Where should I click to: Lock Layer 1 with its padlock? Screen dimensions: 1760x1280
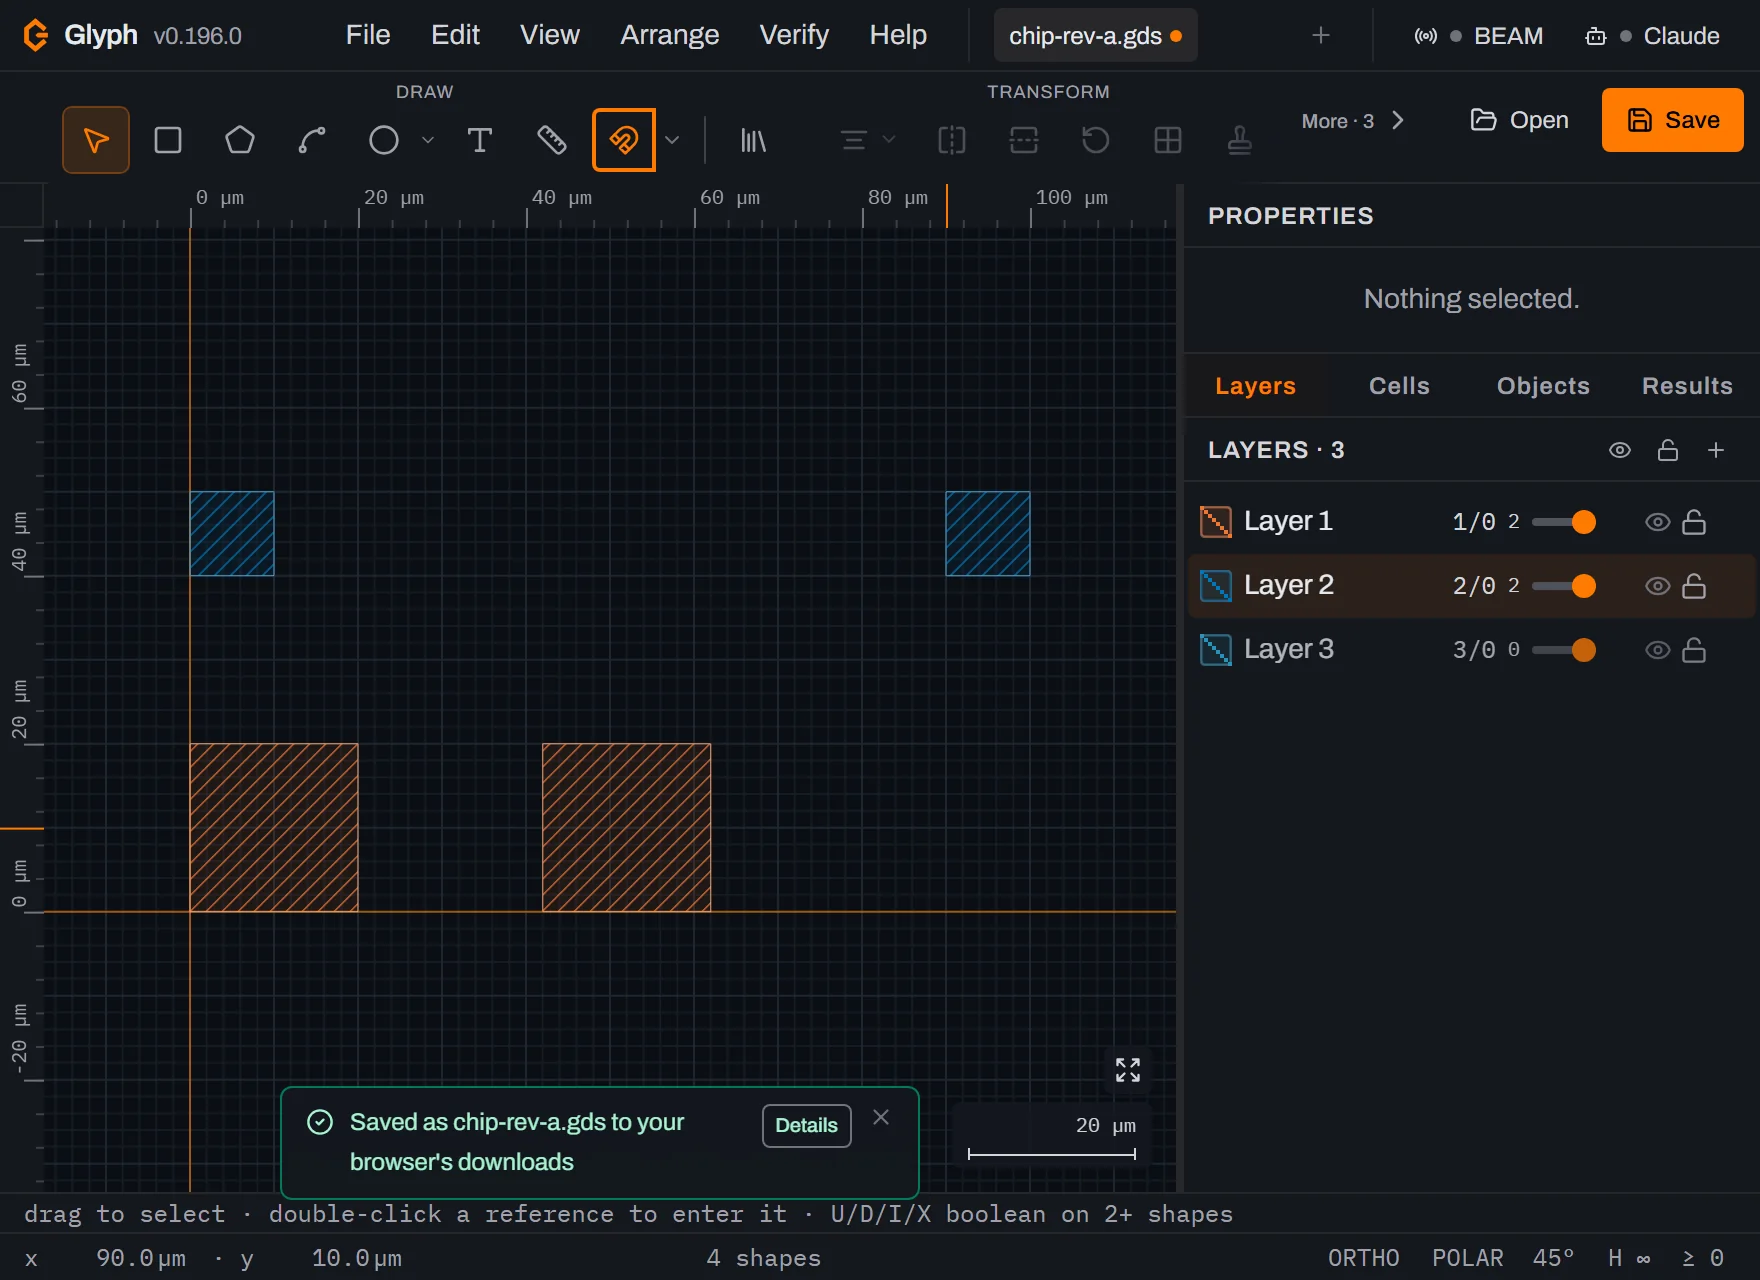(1694, 522)
